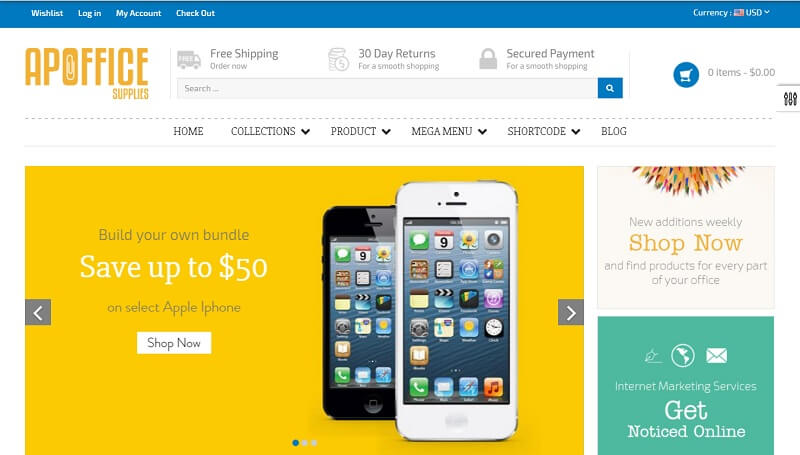This screenshot has height=455, width=800.
Task: Open the shopping cart icon
Action: 686,75
